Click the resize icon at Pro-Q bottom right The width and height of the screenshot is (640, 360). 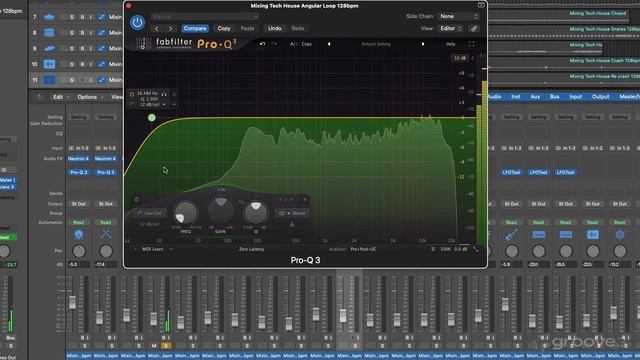(x=476, y=249)
